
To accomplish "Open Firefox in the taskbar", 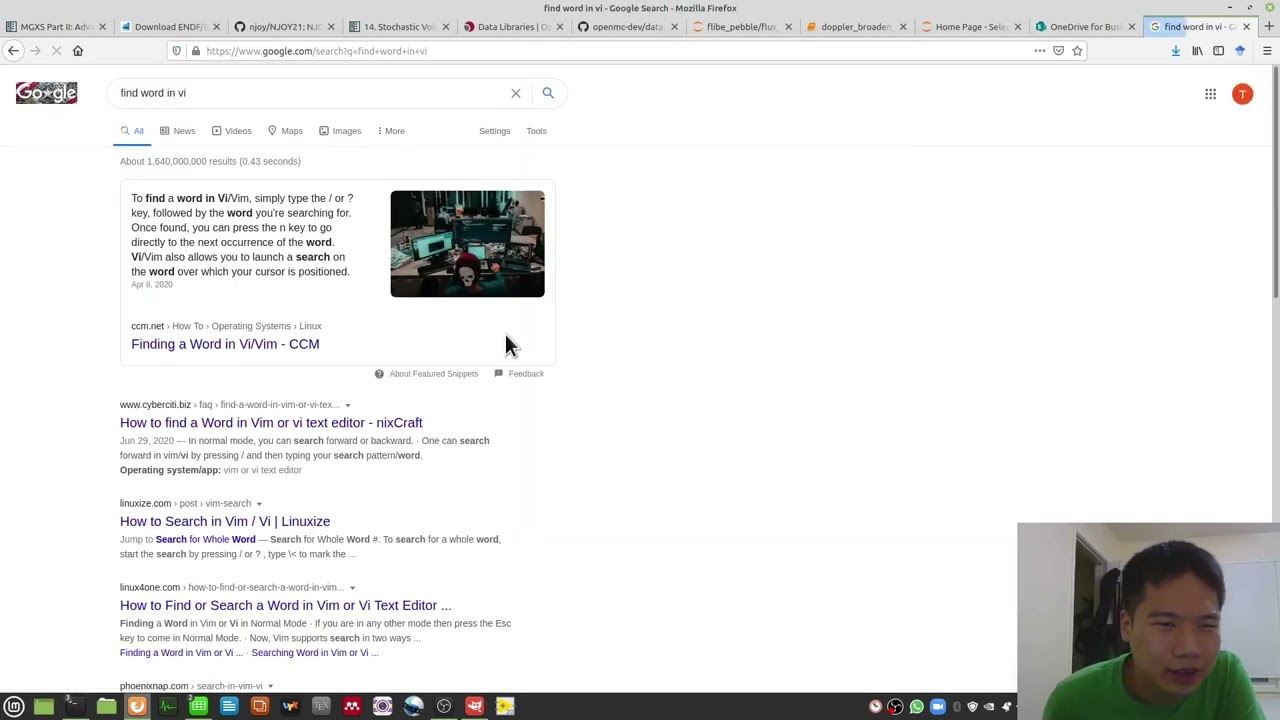I will [x=137, y=707].
